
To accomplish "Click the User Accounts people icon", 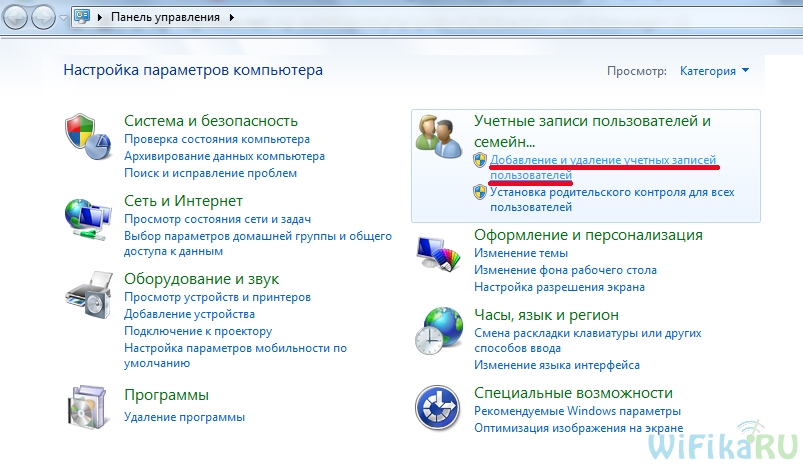I will point(439,135).
